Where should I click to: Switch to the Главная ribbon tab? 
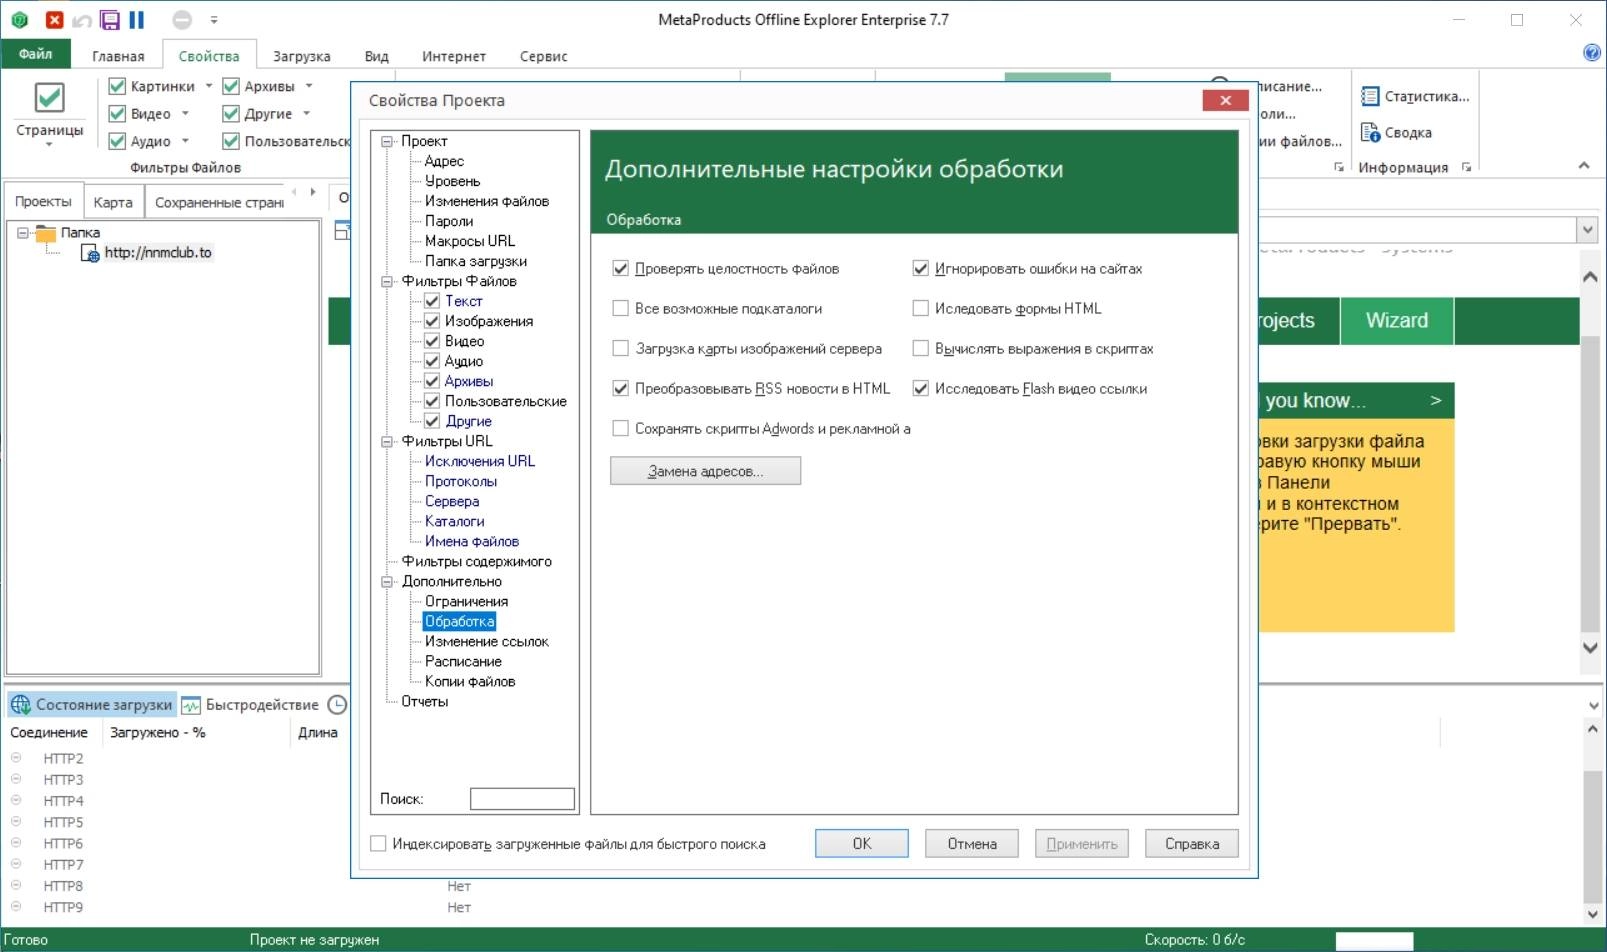118,56
